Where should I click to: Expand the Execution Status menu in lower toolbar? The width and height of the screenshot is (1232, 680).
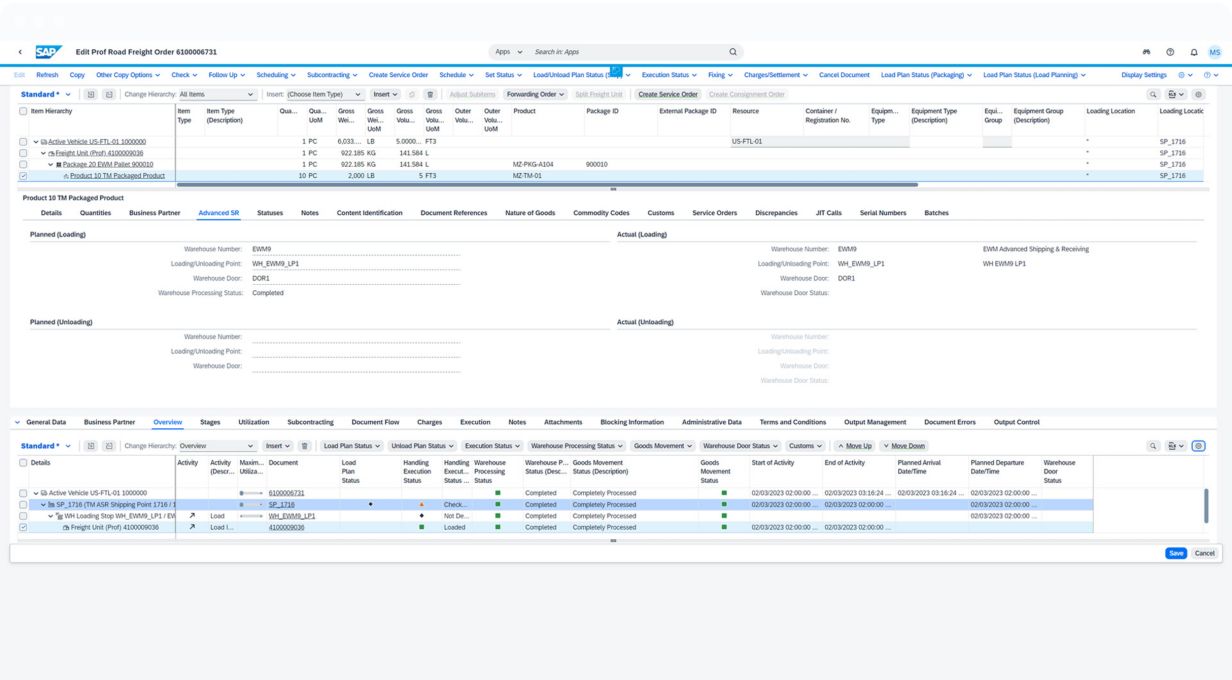tap(492, 446)
